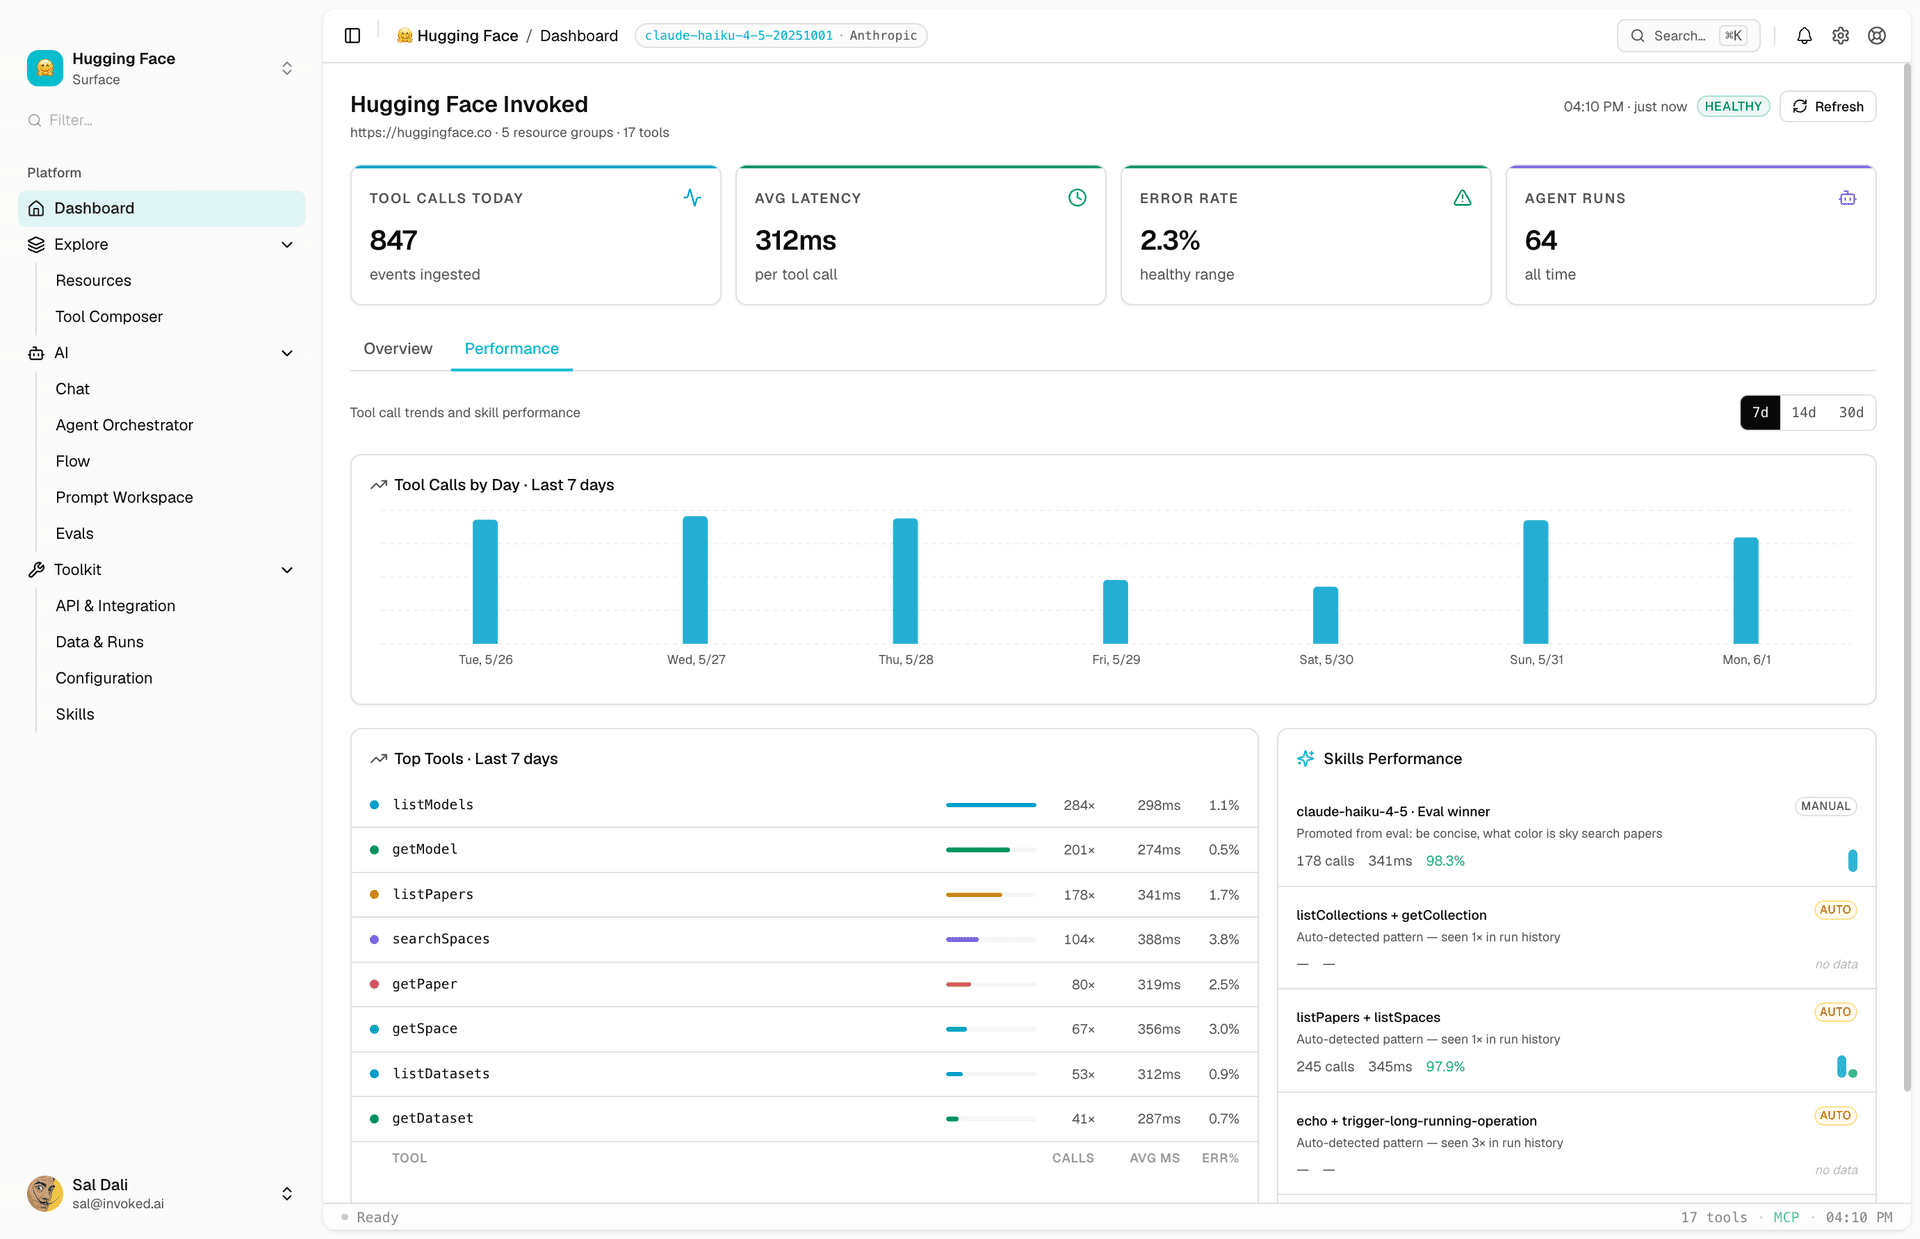Screen dimensions: 1920x1239
Task: Click the Hugging Face workspace logo
Action: [x=45, y=68]
